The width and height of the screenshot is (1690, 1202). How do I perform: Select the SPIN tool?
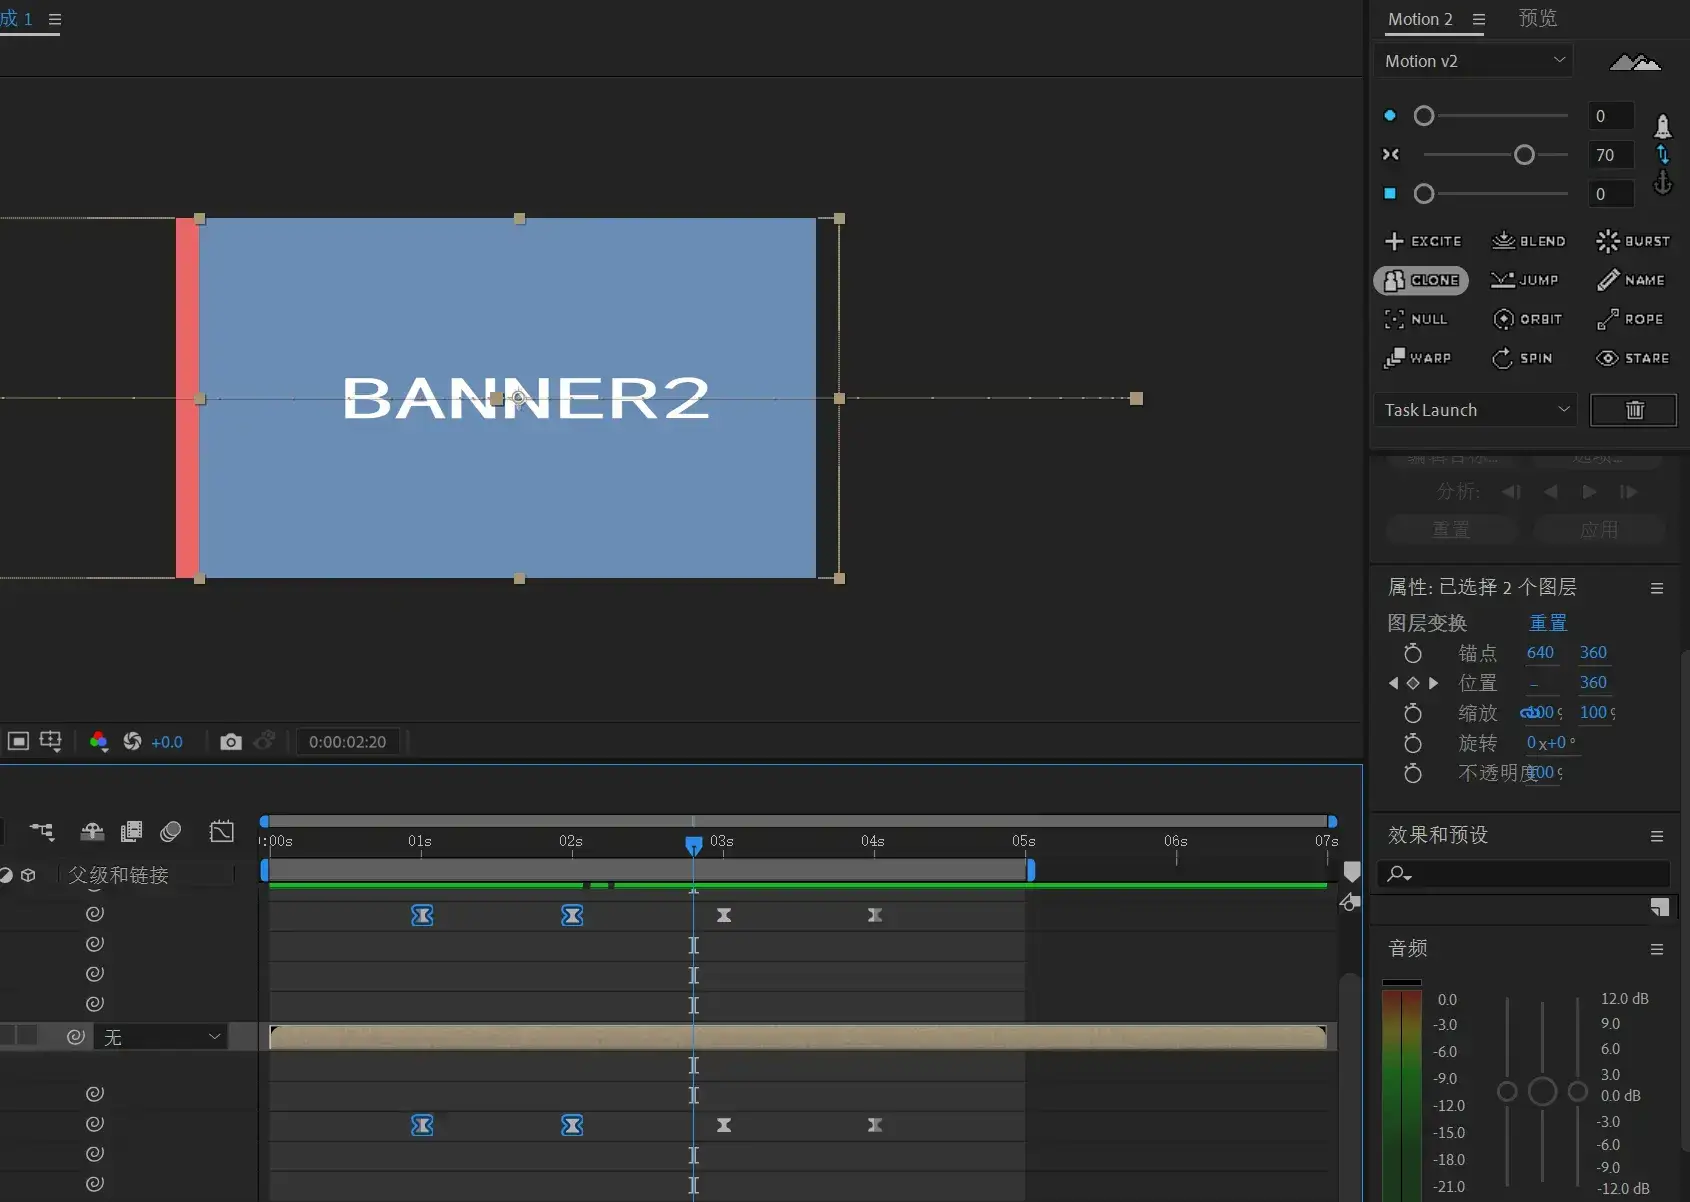pyautogui.click(x=1522, y=358)
